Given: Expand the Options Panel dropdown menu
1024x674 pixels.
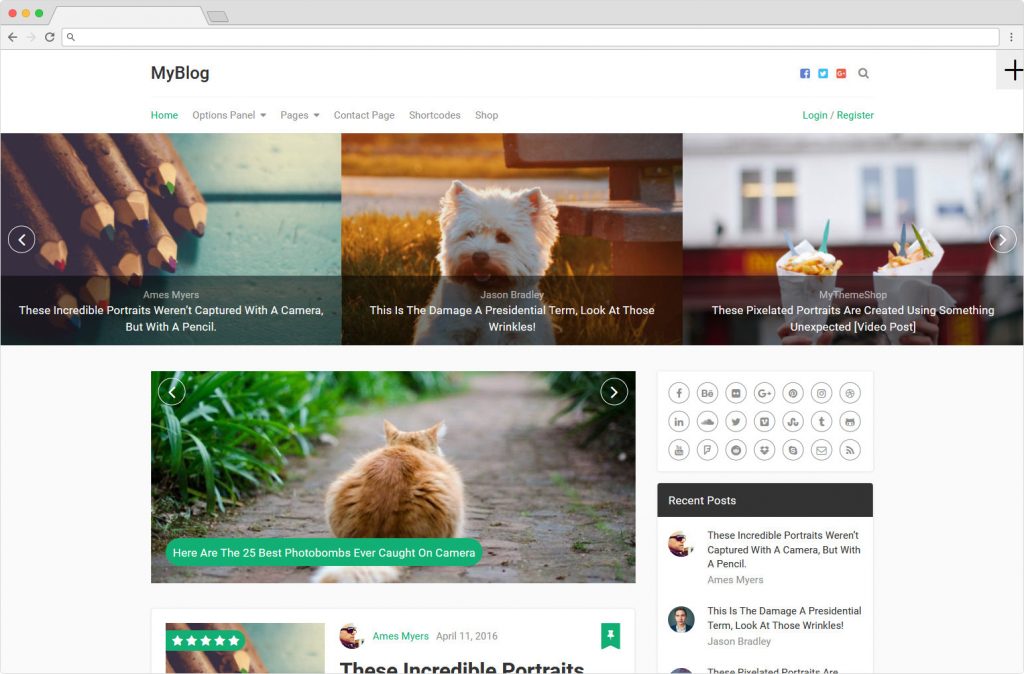Looking at the screenshot, I should (229, 115).
